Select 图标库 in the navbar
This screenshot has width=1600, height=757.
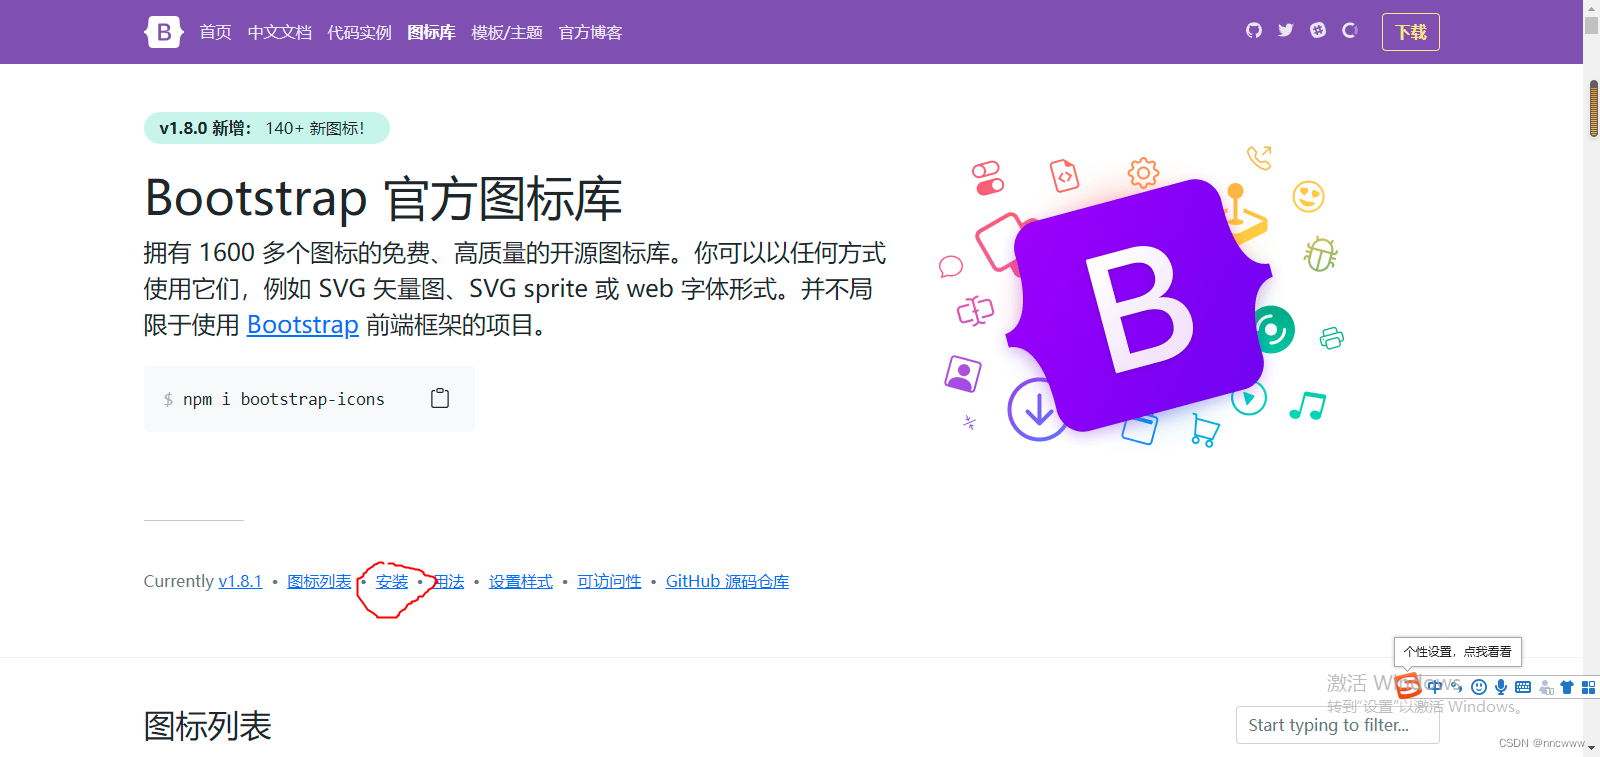pyautogui.click(x=431, y=32)
